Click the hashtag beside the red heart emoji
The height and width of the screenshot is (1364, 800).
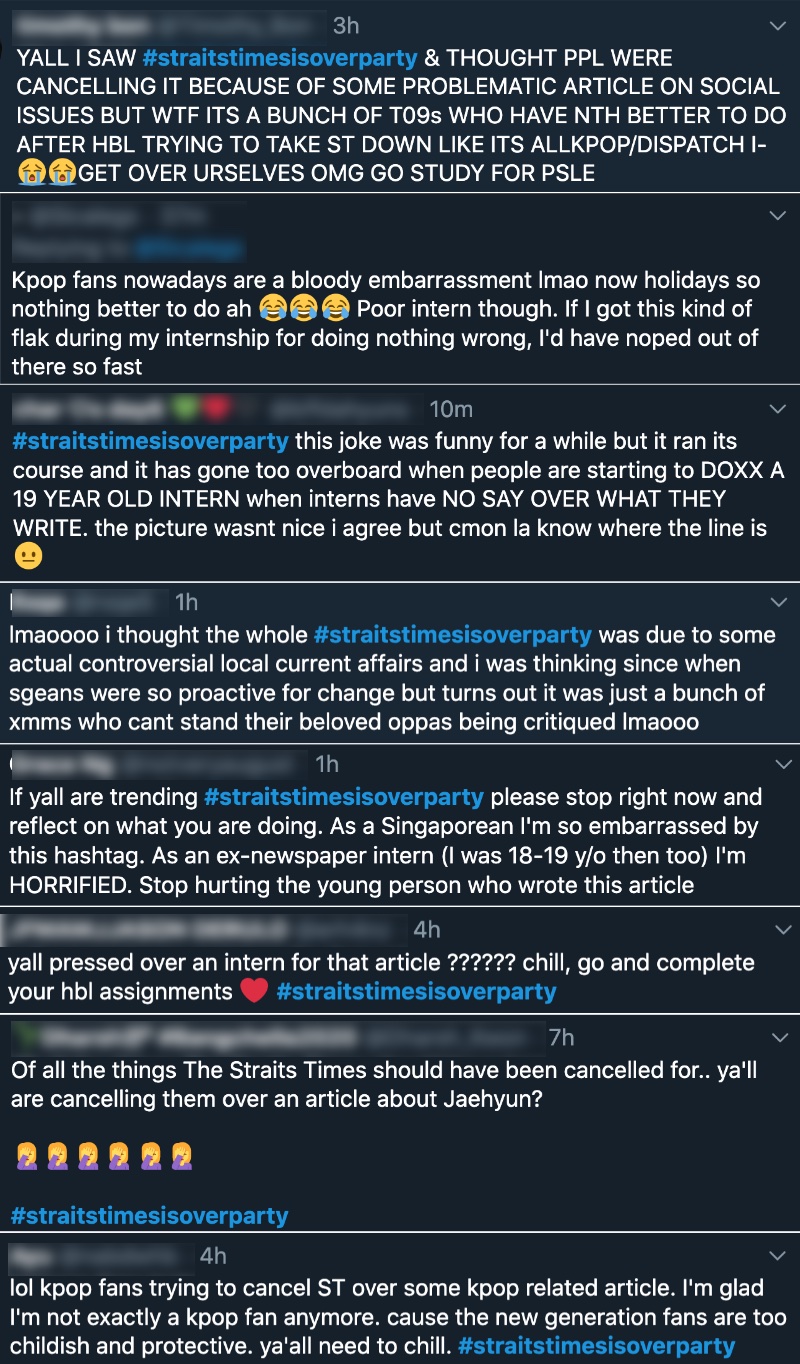point(416,991)
